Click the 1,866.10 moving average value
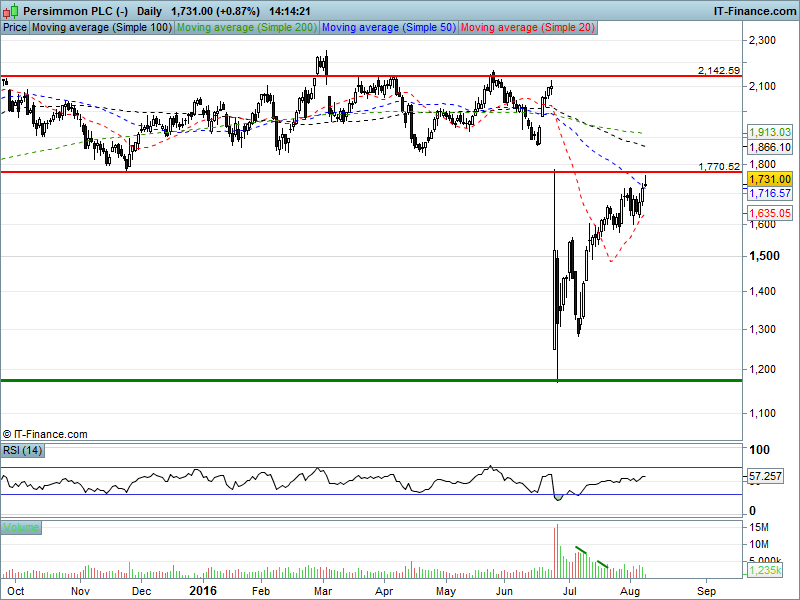Image resolution: width=800 pixels, height=600 pixels. [x=769, y=147]
